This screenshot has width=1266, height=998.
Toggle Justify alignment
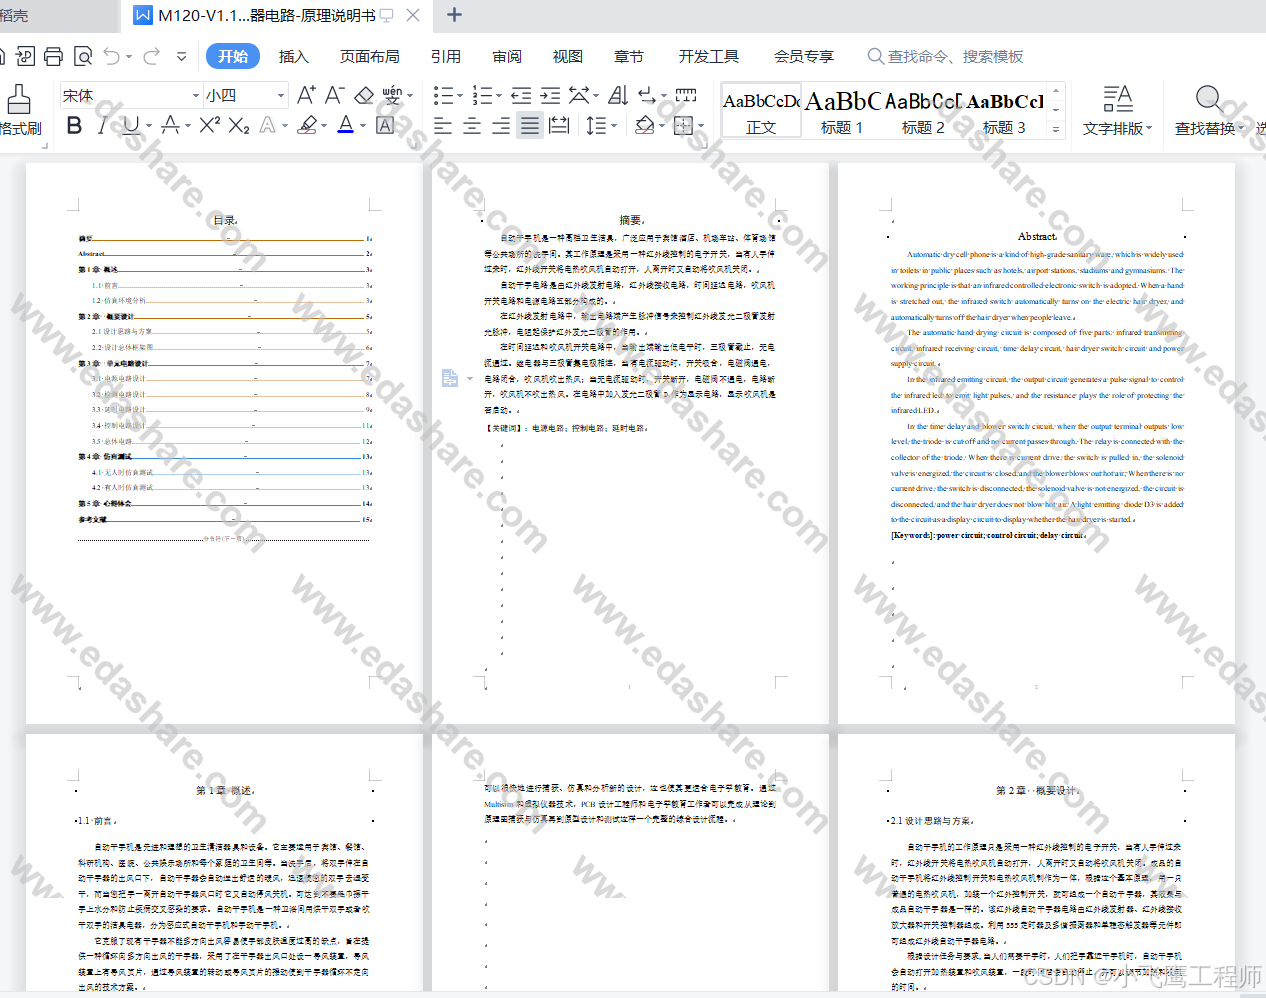click(530, 125)
